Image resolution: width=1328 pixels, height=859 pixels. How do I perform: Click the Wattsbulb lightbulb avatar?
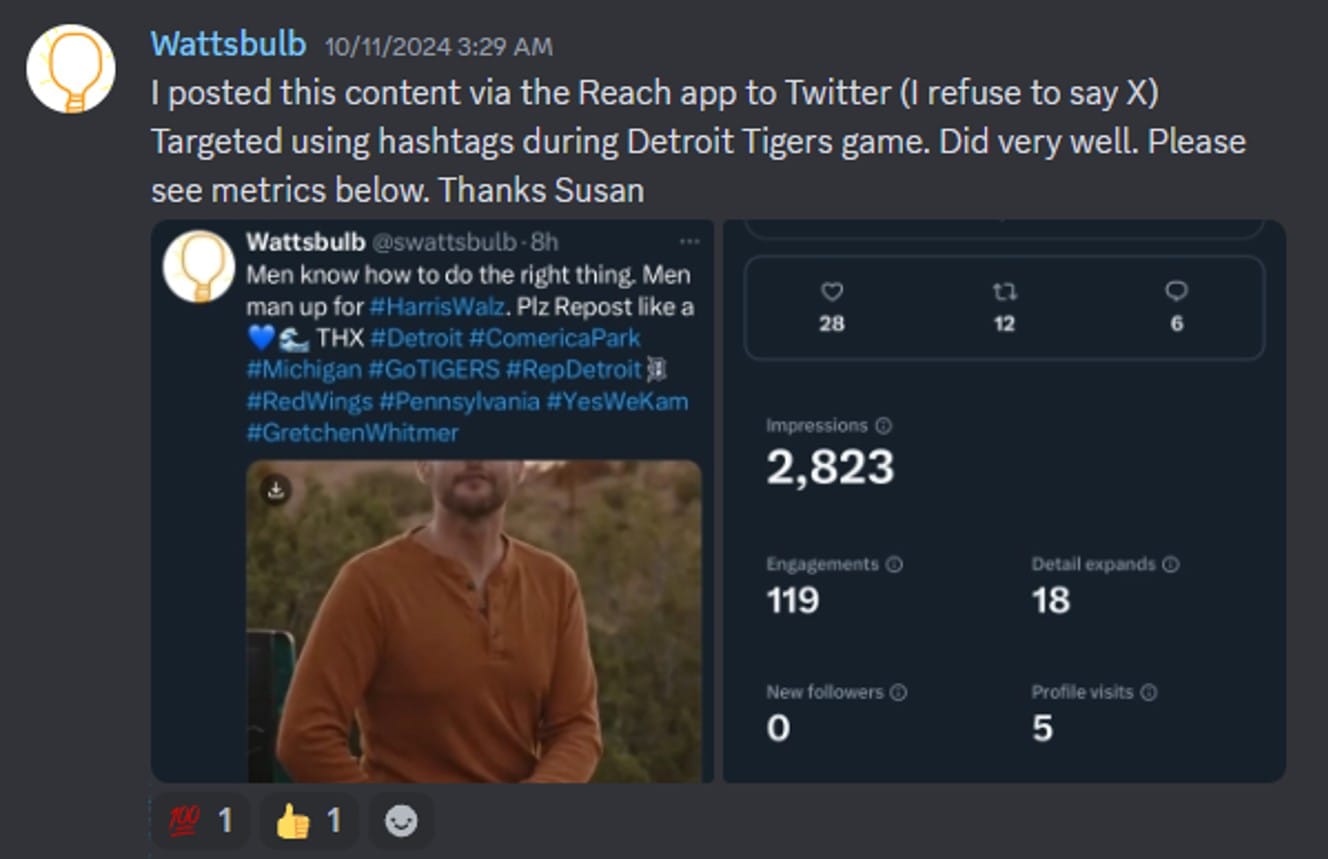(70, 68)
